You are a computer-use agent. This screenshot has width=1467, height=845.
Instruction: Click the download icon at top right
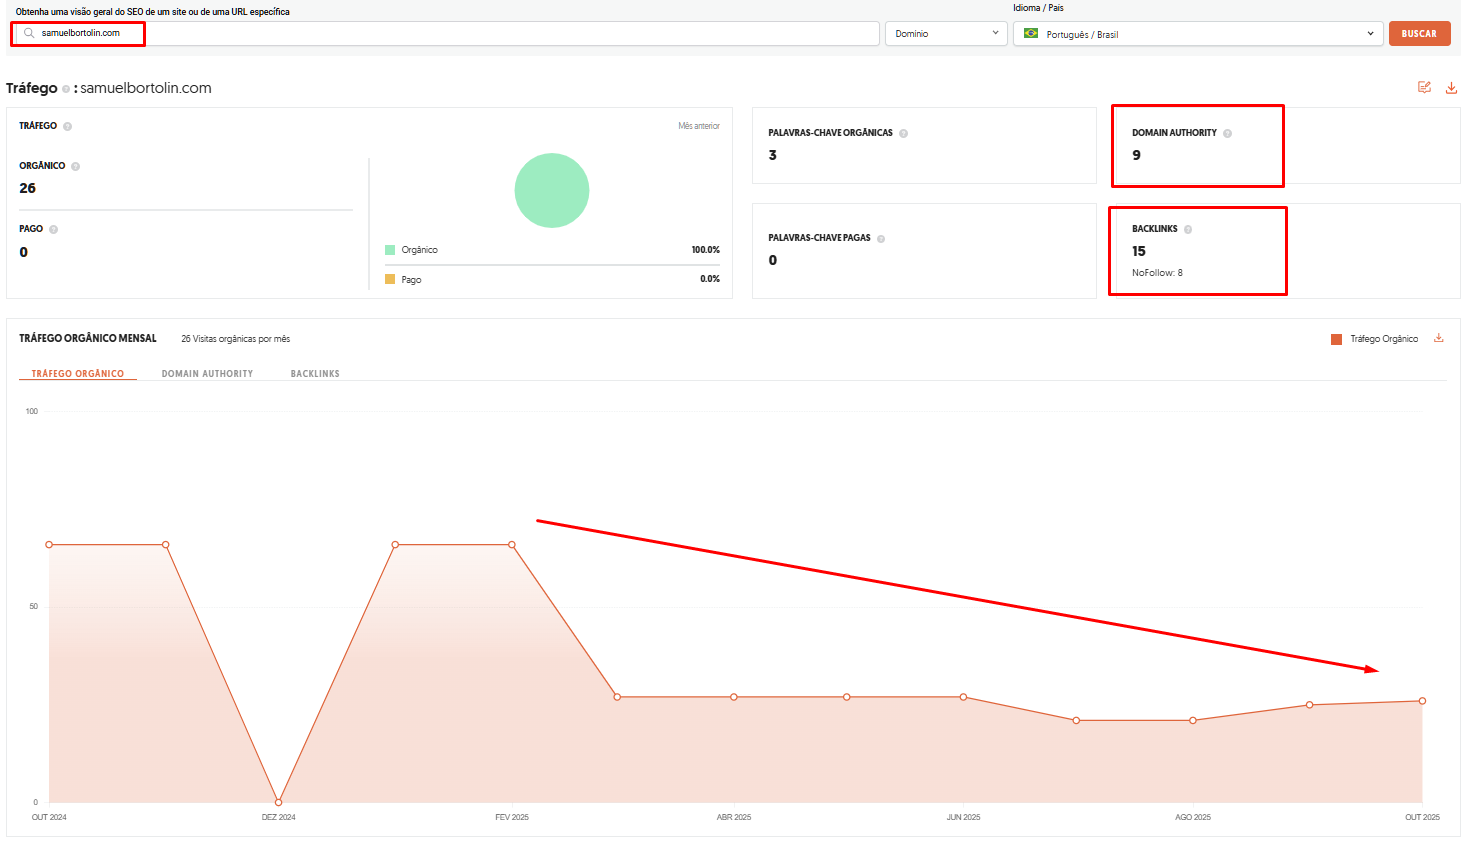coord(1451,88)
